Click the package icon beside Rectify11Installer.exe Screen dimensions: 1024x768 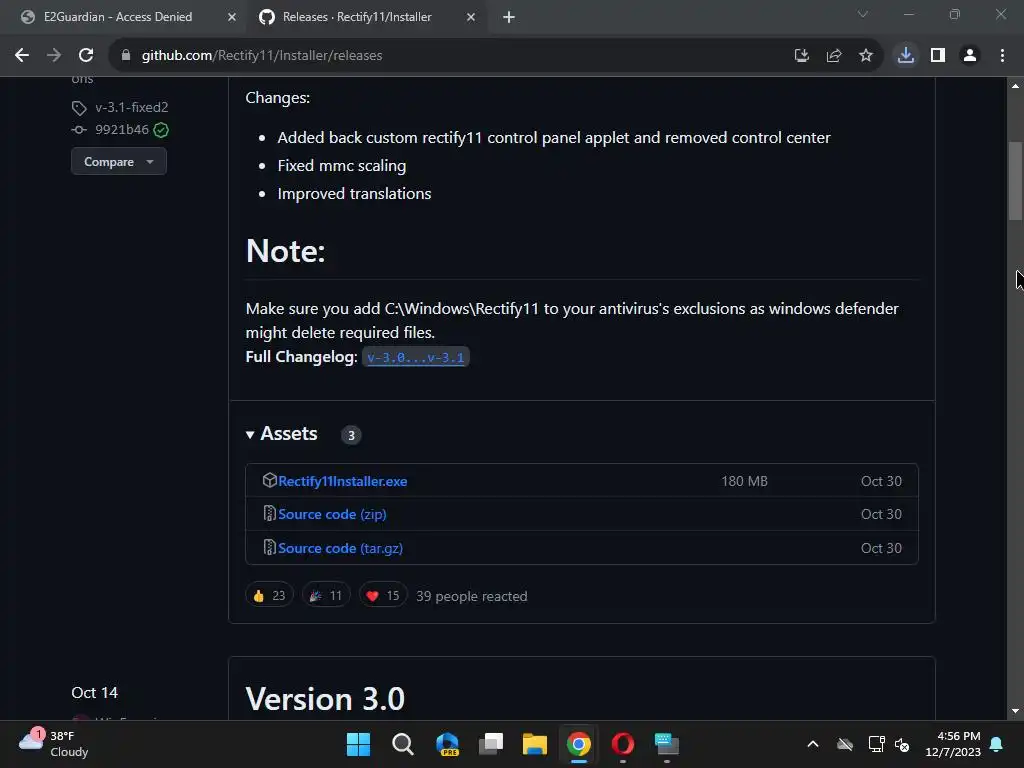(x=269, y=481)
